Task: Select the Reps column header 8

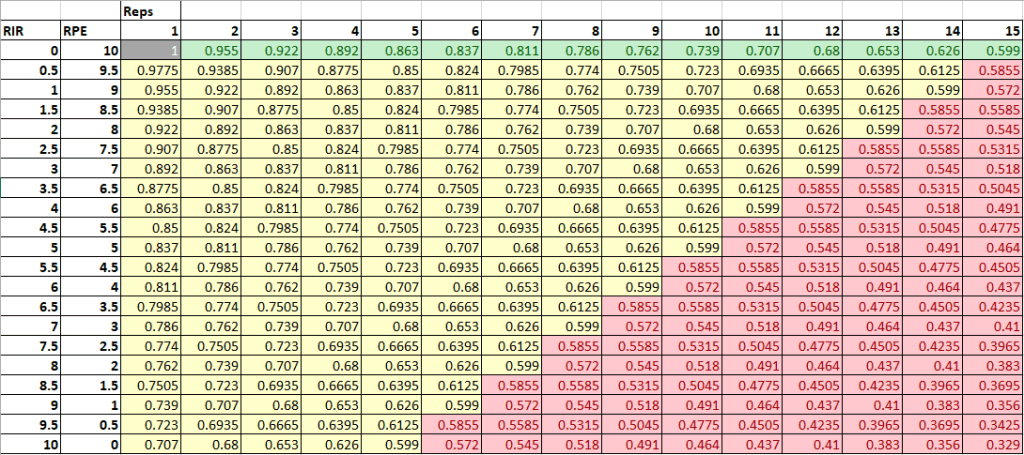Action: pos(581,29)
